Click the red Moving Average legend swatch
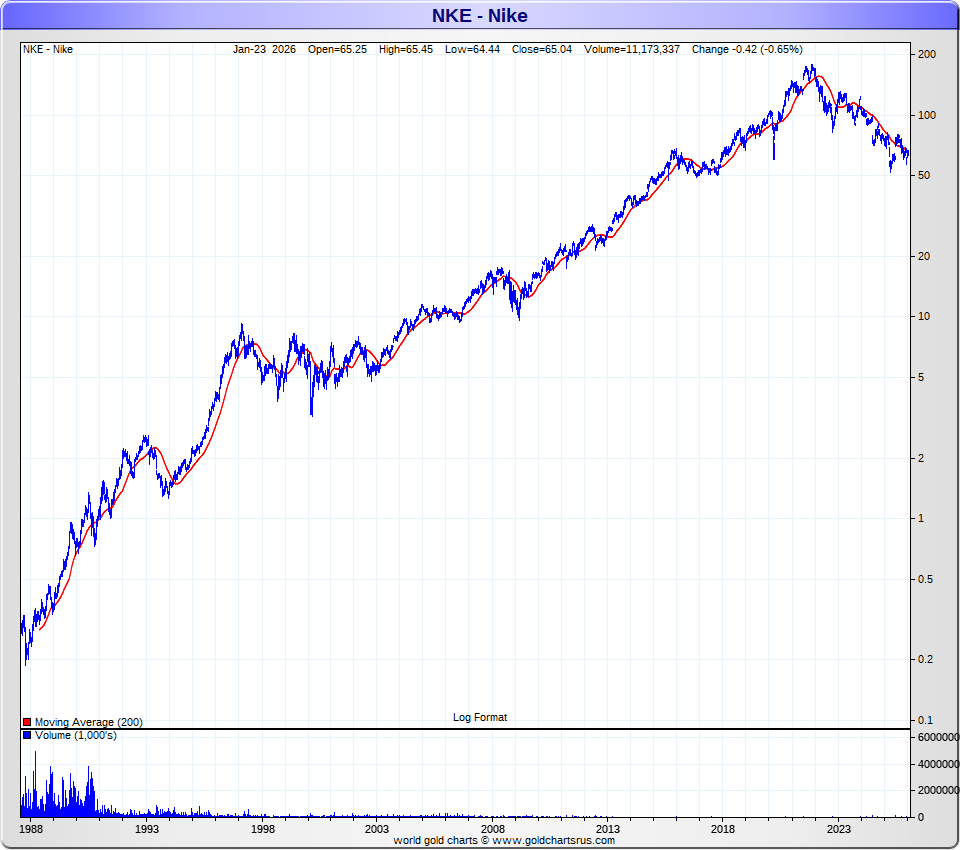Image resolution: width=960 pixels, height=850 pixels. [x=27, y=722]
